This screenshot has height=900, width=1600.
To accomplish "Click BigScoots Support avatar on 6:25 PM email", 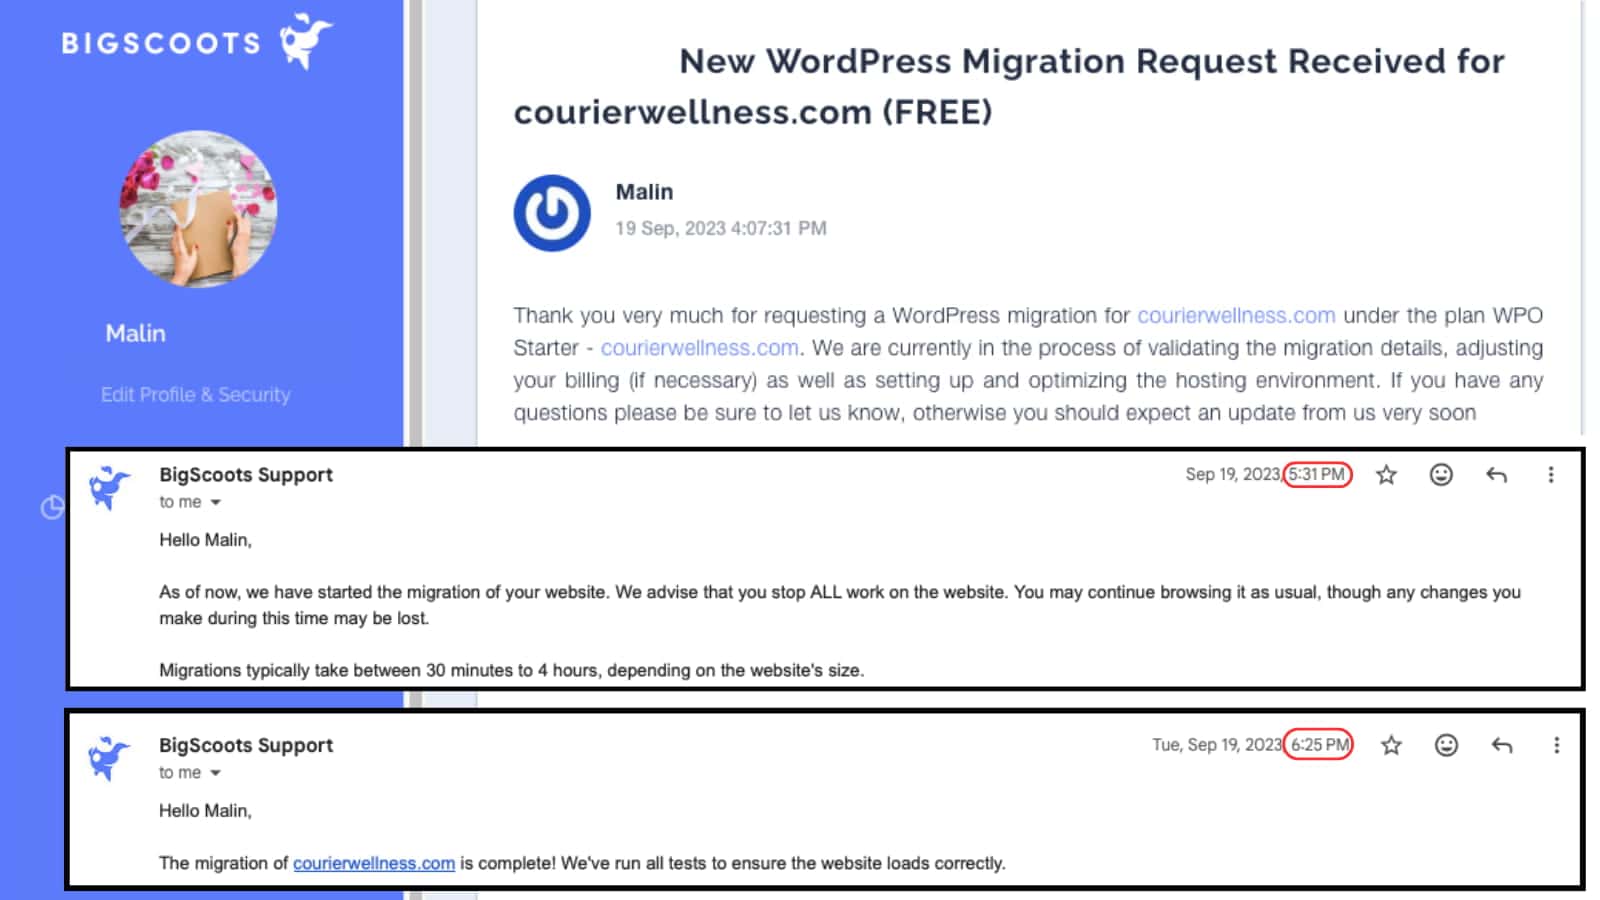I will point(110,758).
